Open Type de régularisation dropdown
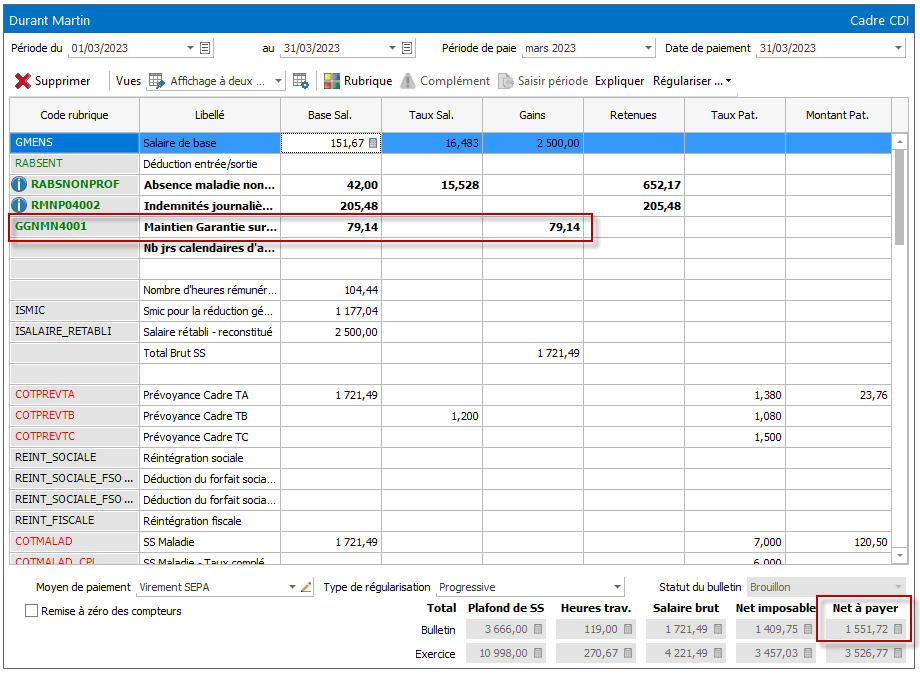This screenshot has height=674, width=920. tap(617, 587)
